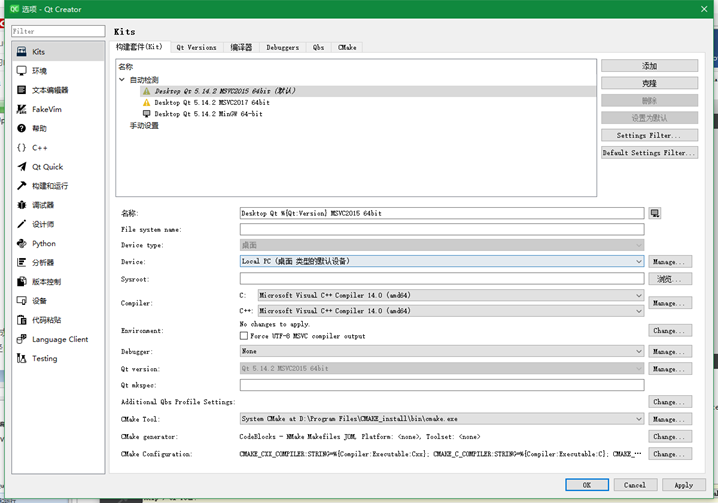Click Manage... next to Device

pyautogui.click(x=670, y=262)
